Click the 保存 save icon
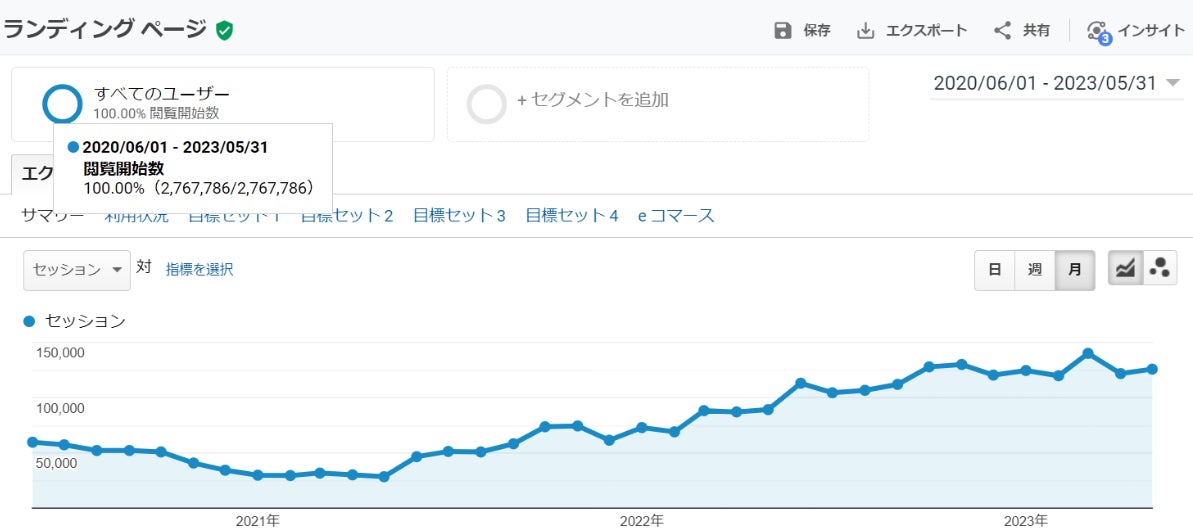This screenshot has height=531, width=1193. pyautogui.click(x=783, y=31)
